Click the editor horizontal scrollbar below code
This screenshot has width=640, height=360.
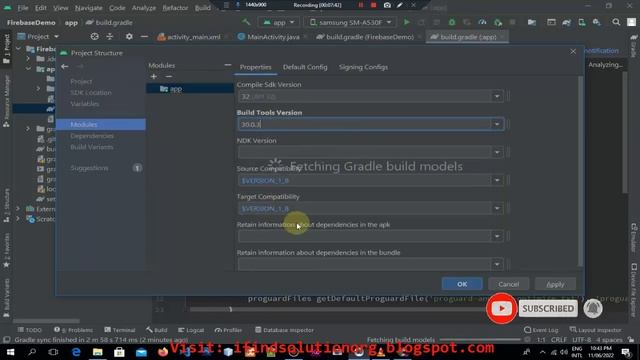point(337,309)
